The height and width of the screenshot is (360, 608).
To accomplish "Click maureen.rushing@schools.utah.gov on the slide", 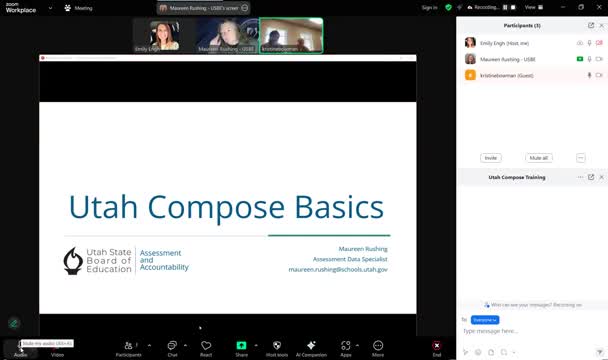I will pyautogui.click(x=338, y=269).
